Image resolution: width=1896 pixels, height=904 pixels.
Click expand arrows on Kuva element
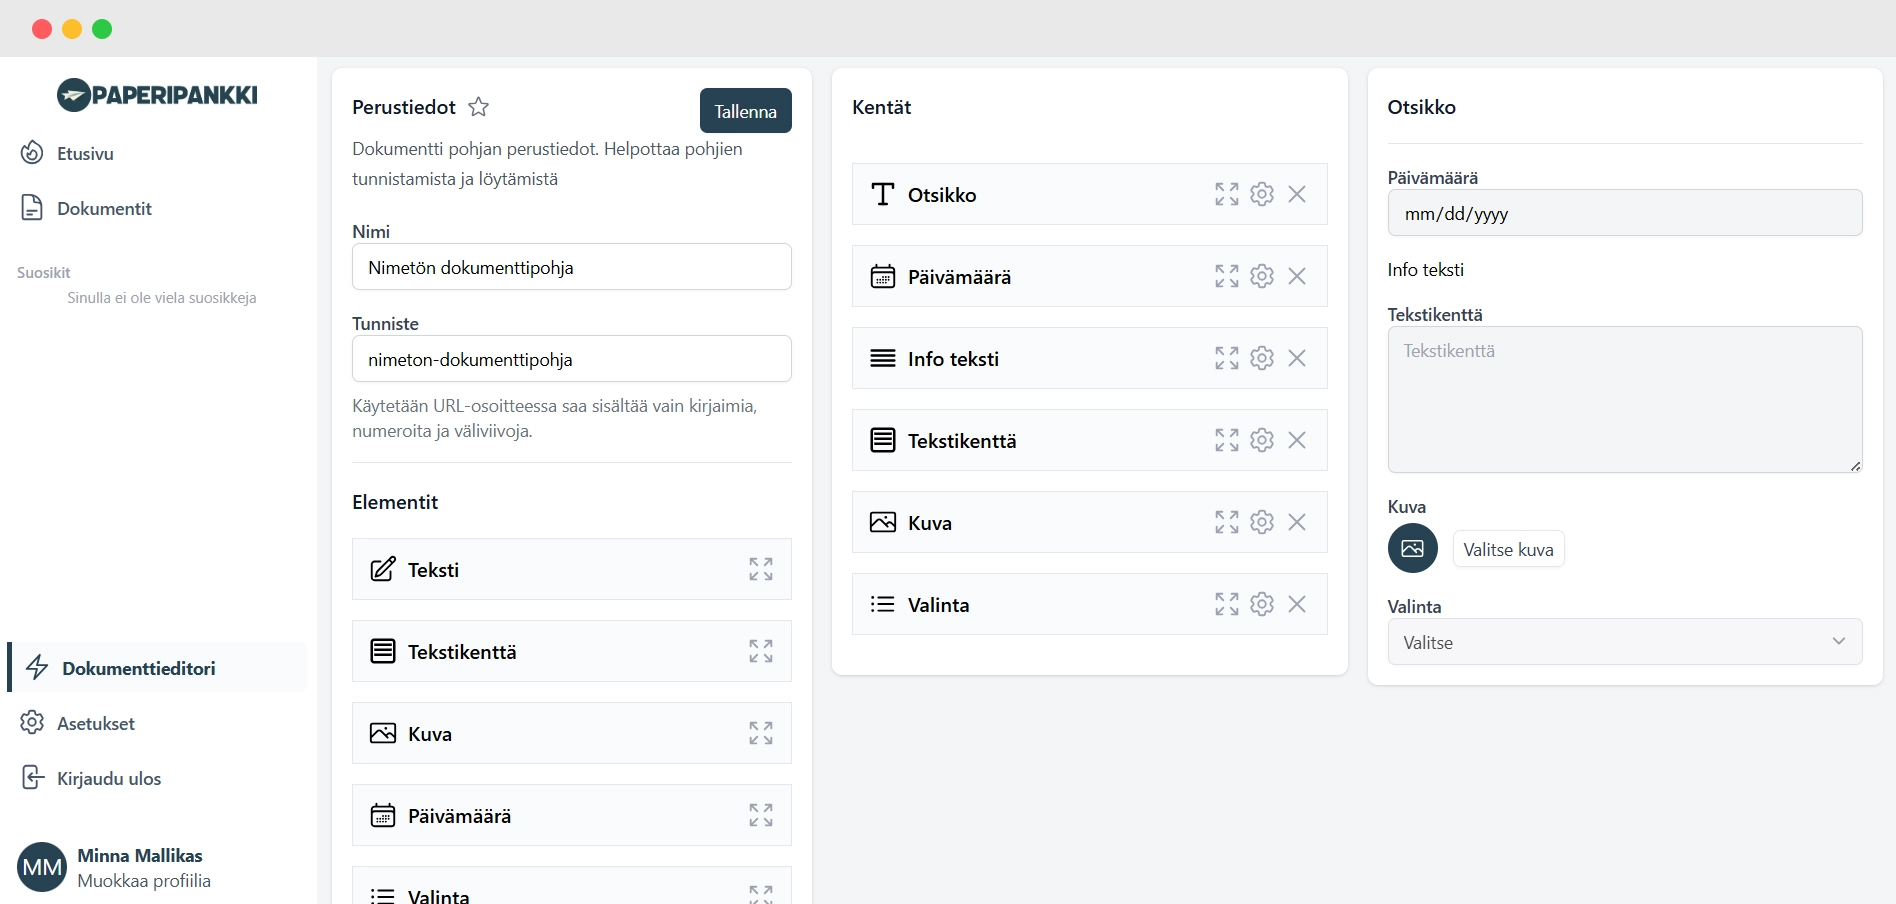pyautogui.click(x=760, y=733)
